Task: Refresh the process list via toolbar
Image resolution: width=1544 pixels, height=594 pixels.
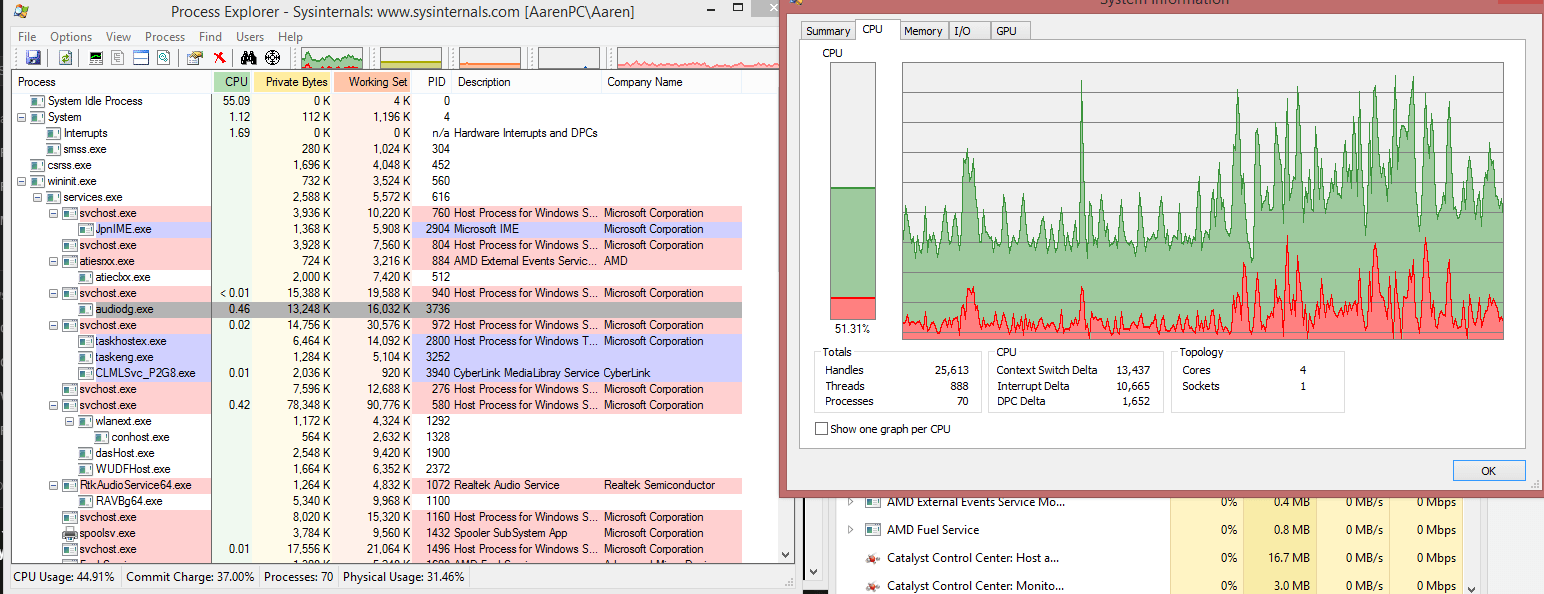Action: tap(65, 57)
